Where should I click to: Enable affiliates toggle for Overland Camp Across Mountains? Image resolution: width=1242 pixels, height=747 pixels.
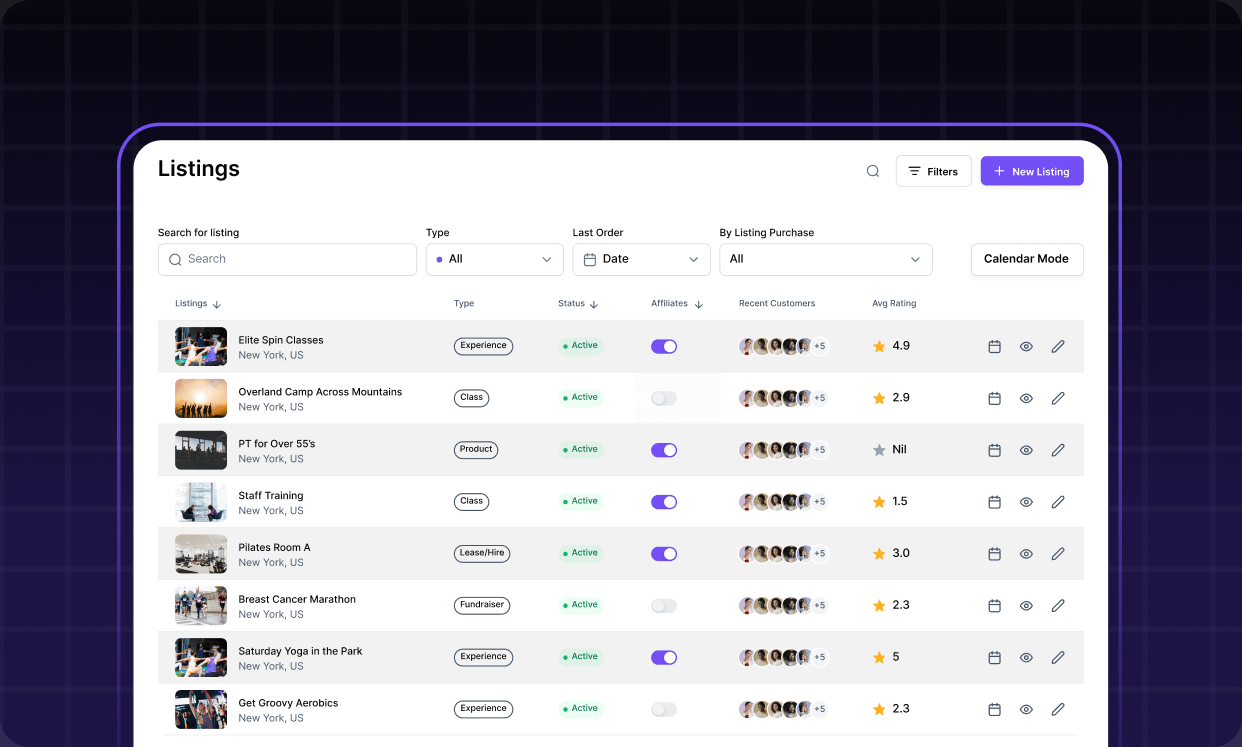[x=664, y=398]
